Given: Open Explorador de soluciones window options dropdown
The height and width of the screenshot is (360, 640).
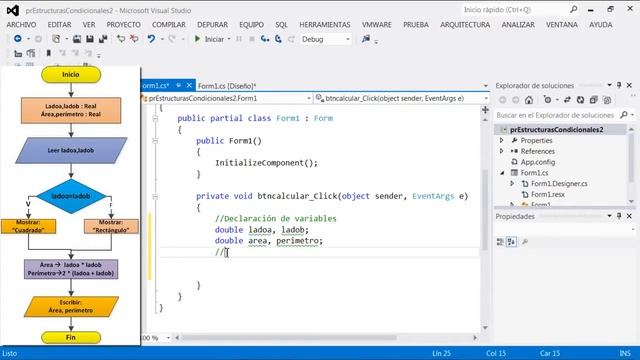Looking at the screenshot, I should coord(609,85).
